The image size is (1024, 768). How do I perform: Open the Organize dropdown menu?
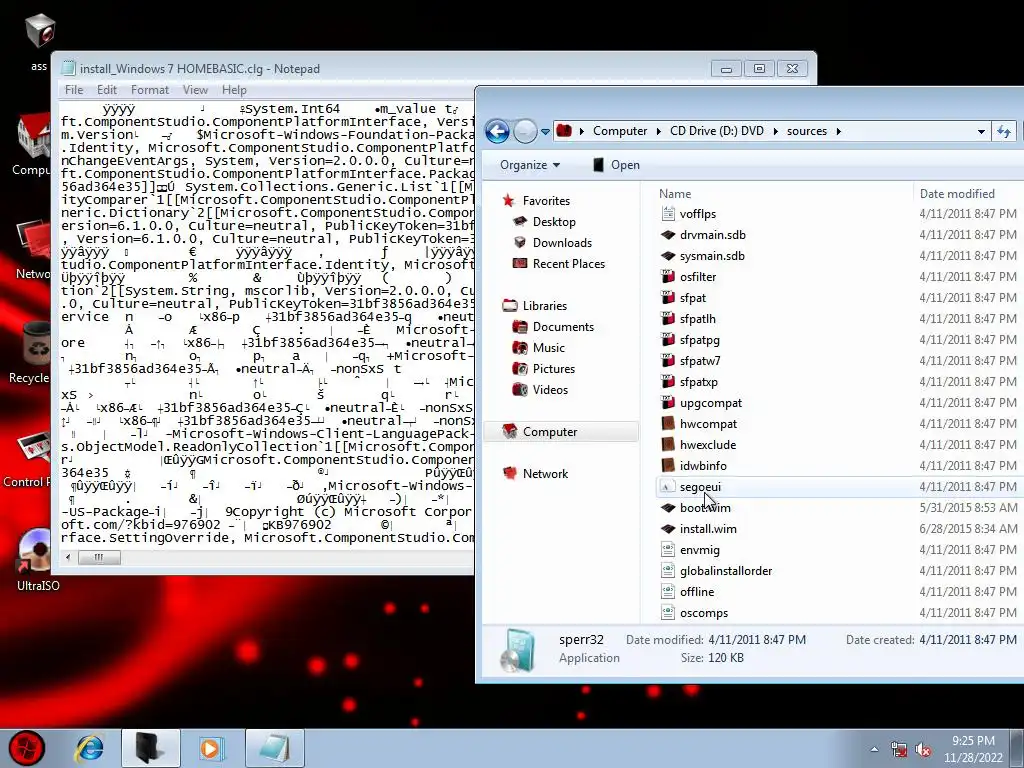point(530,165)
